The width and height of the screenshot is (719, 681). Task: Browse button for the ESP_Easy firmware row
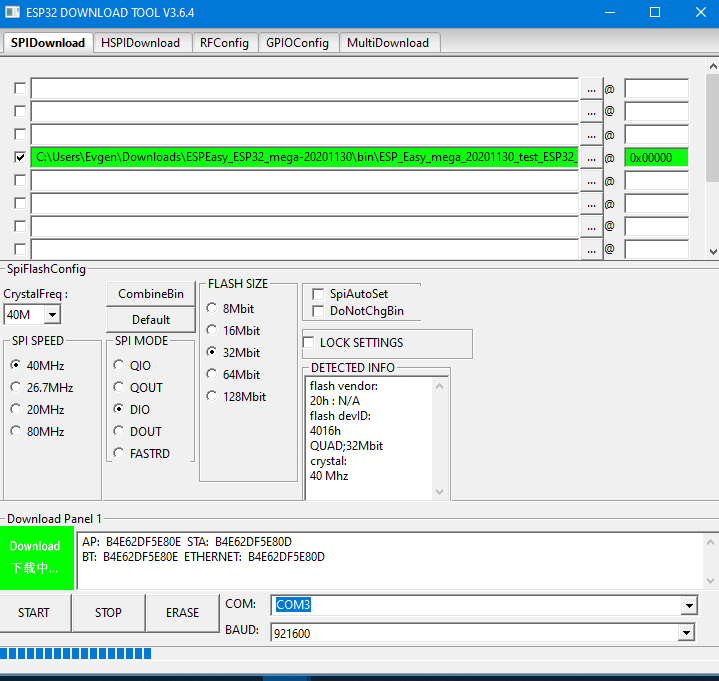[x=592, y=158]
